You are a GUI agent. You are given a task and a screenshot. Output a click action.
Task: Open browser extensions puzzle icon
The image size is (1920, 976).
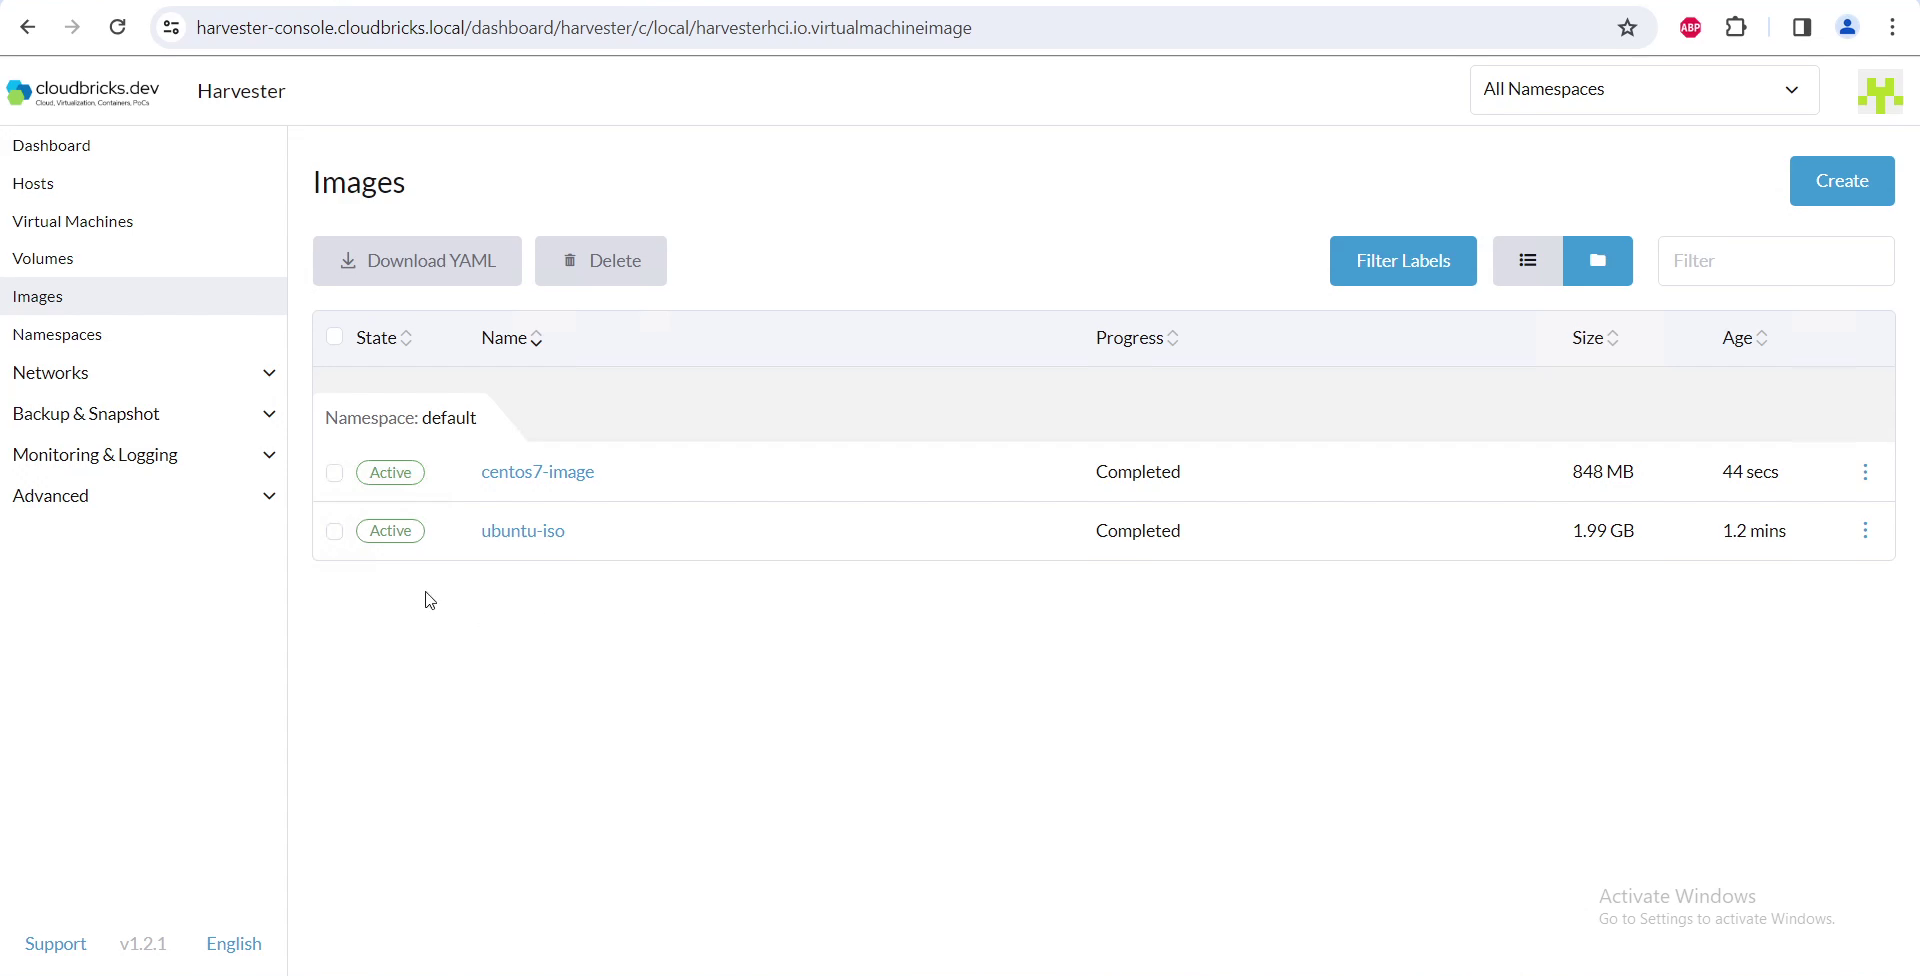1736,28
